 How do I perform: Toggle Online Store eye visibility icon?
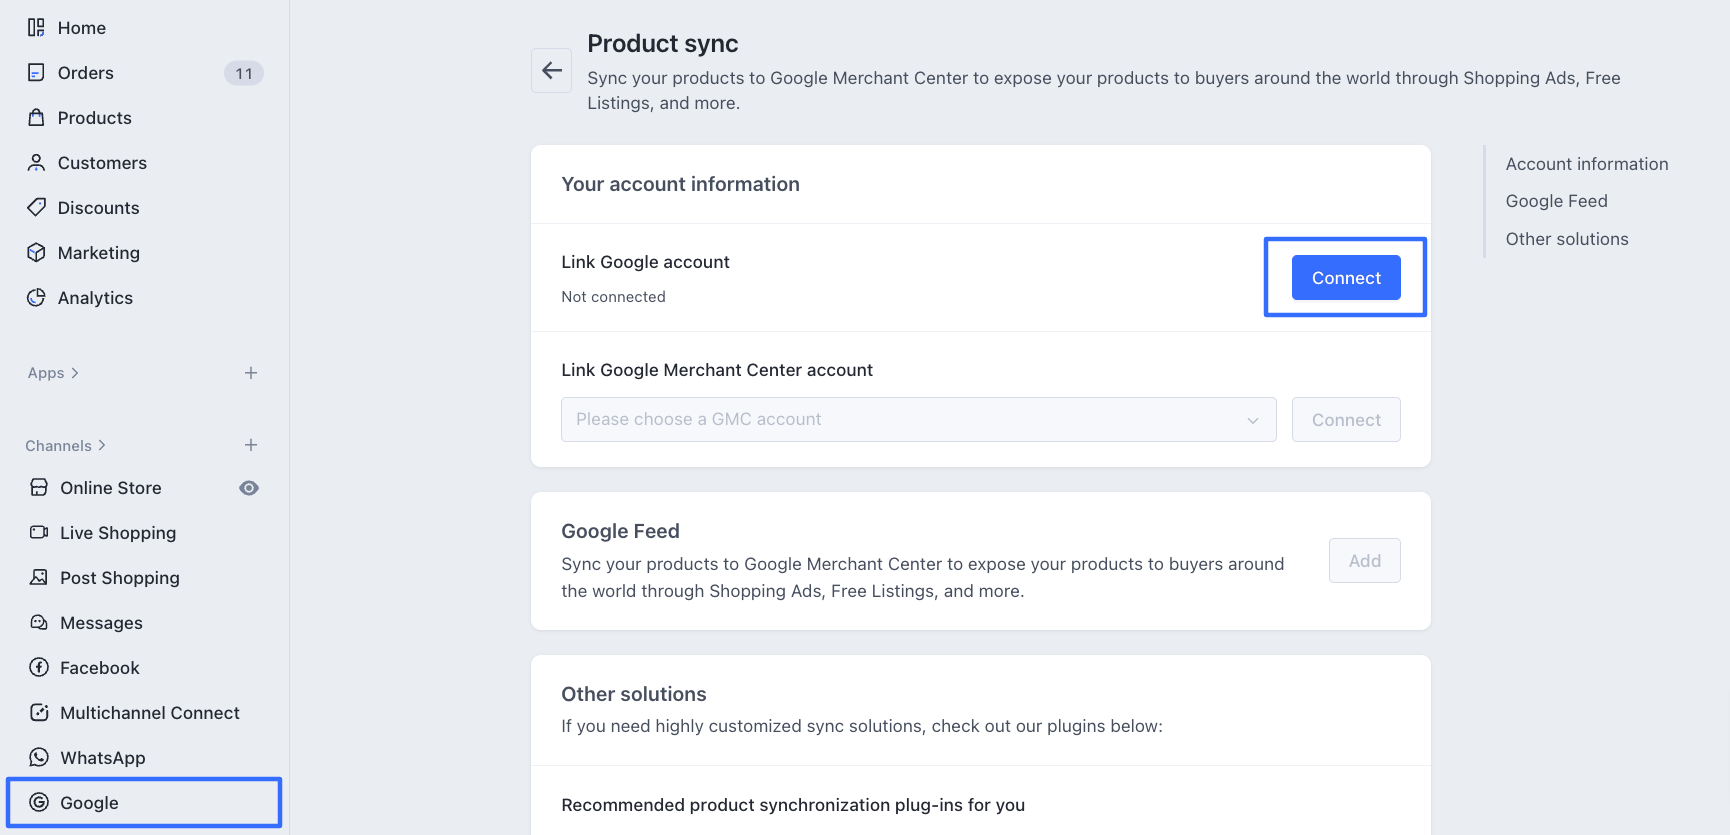(x=249, y=488)
